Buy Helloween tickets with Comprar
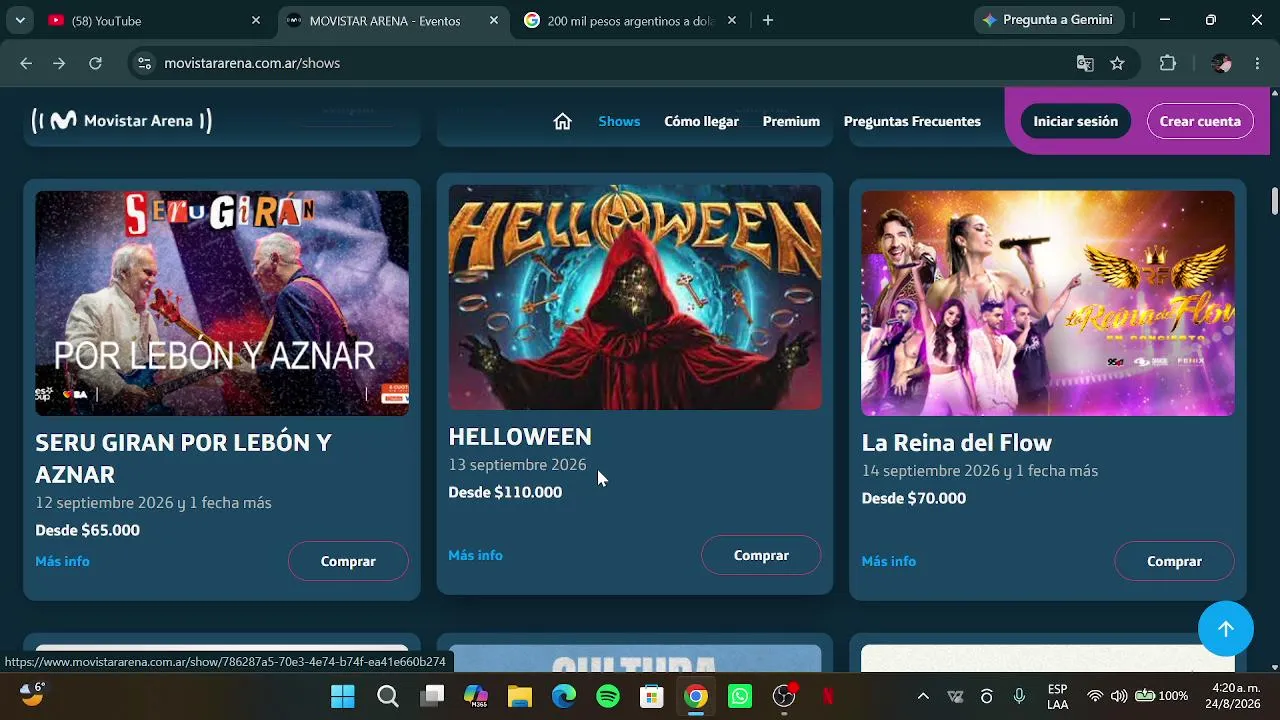This screenshot has height=720, width=1280. point(761,555)
